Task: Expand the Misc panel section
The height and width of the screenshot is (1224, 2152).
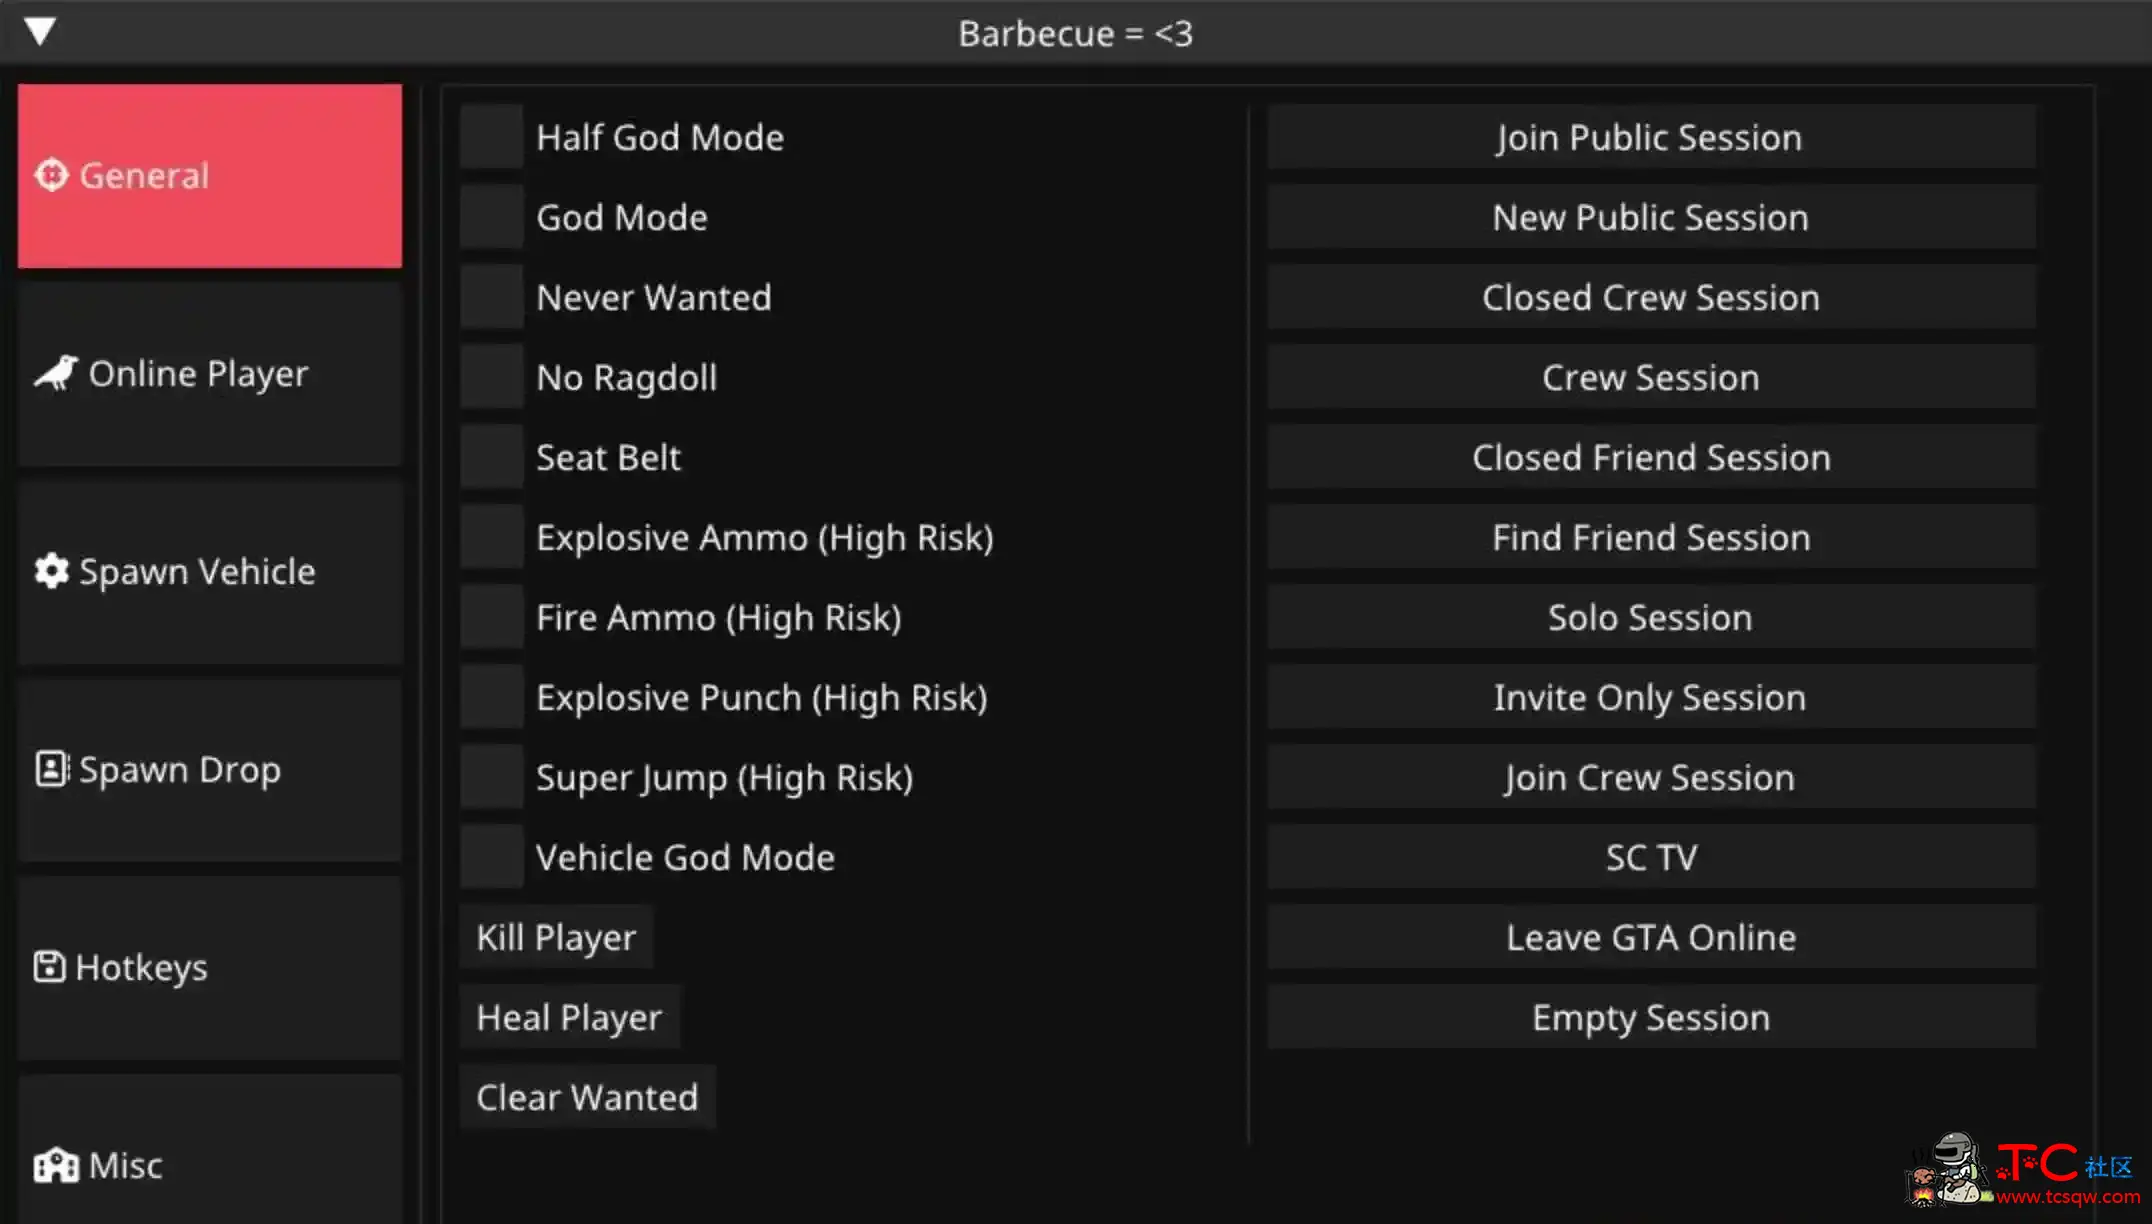Action: pyautogui.click(x=208, y=1165)
